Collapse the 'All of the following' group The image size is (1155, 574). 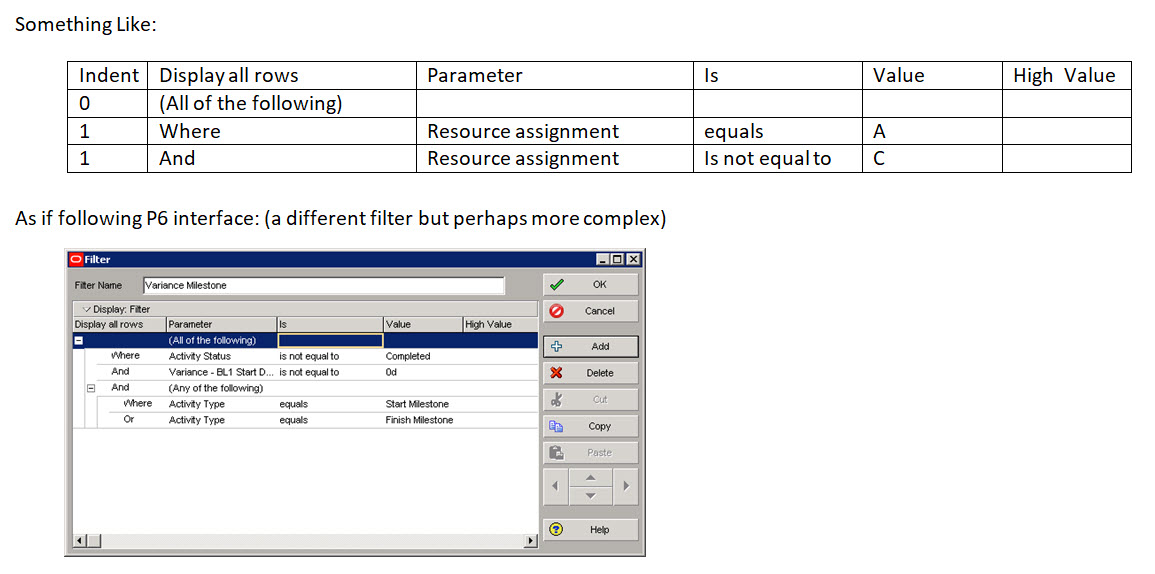[x=79, y=340]
